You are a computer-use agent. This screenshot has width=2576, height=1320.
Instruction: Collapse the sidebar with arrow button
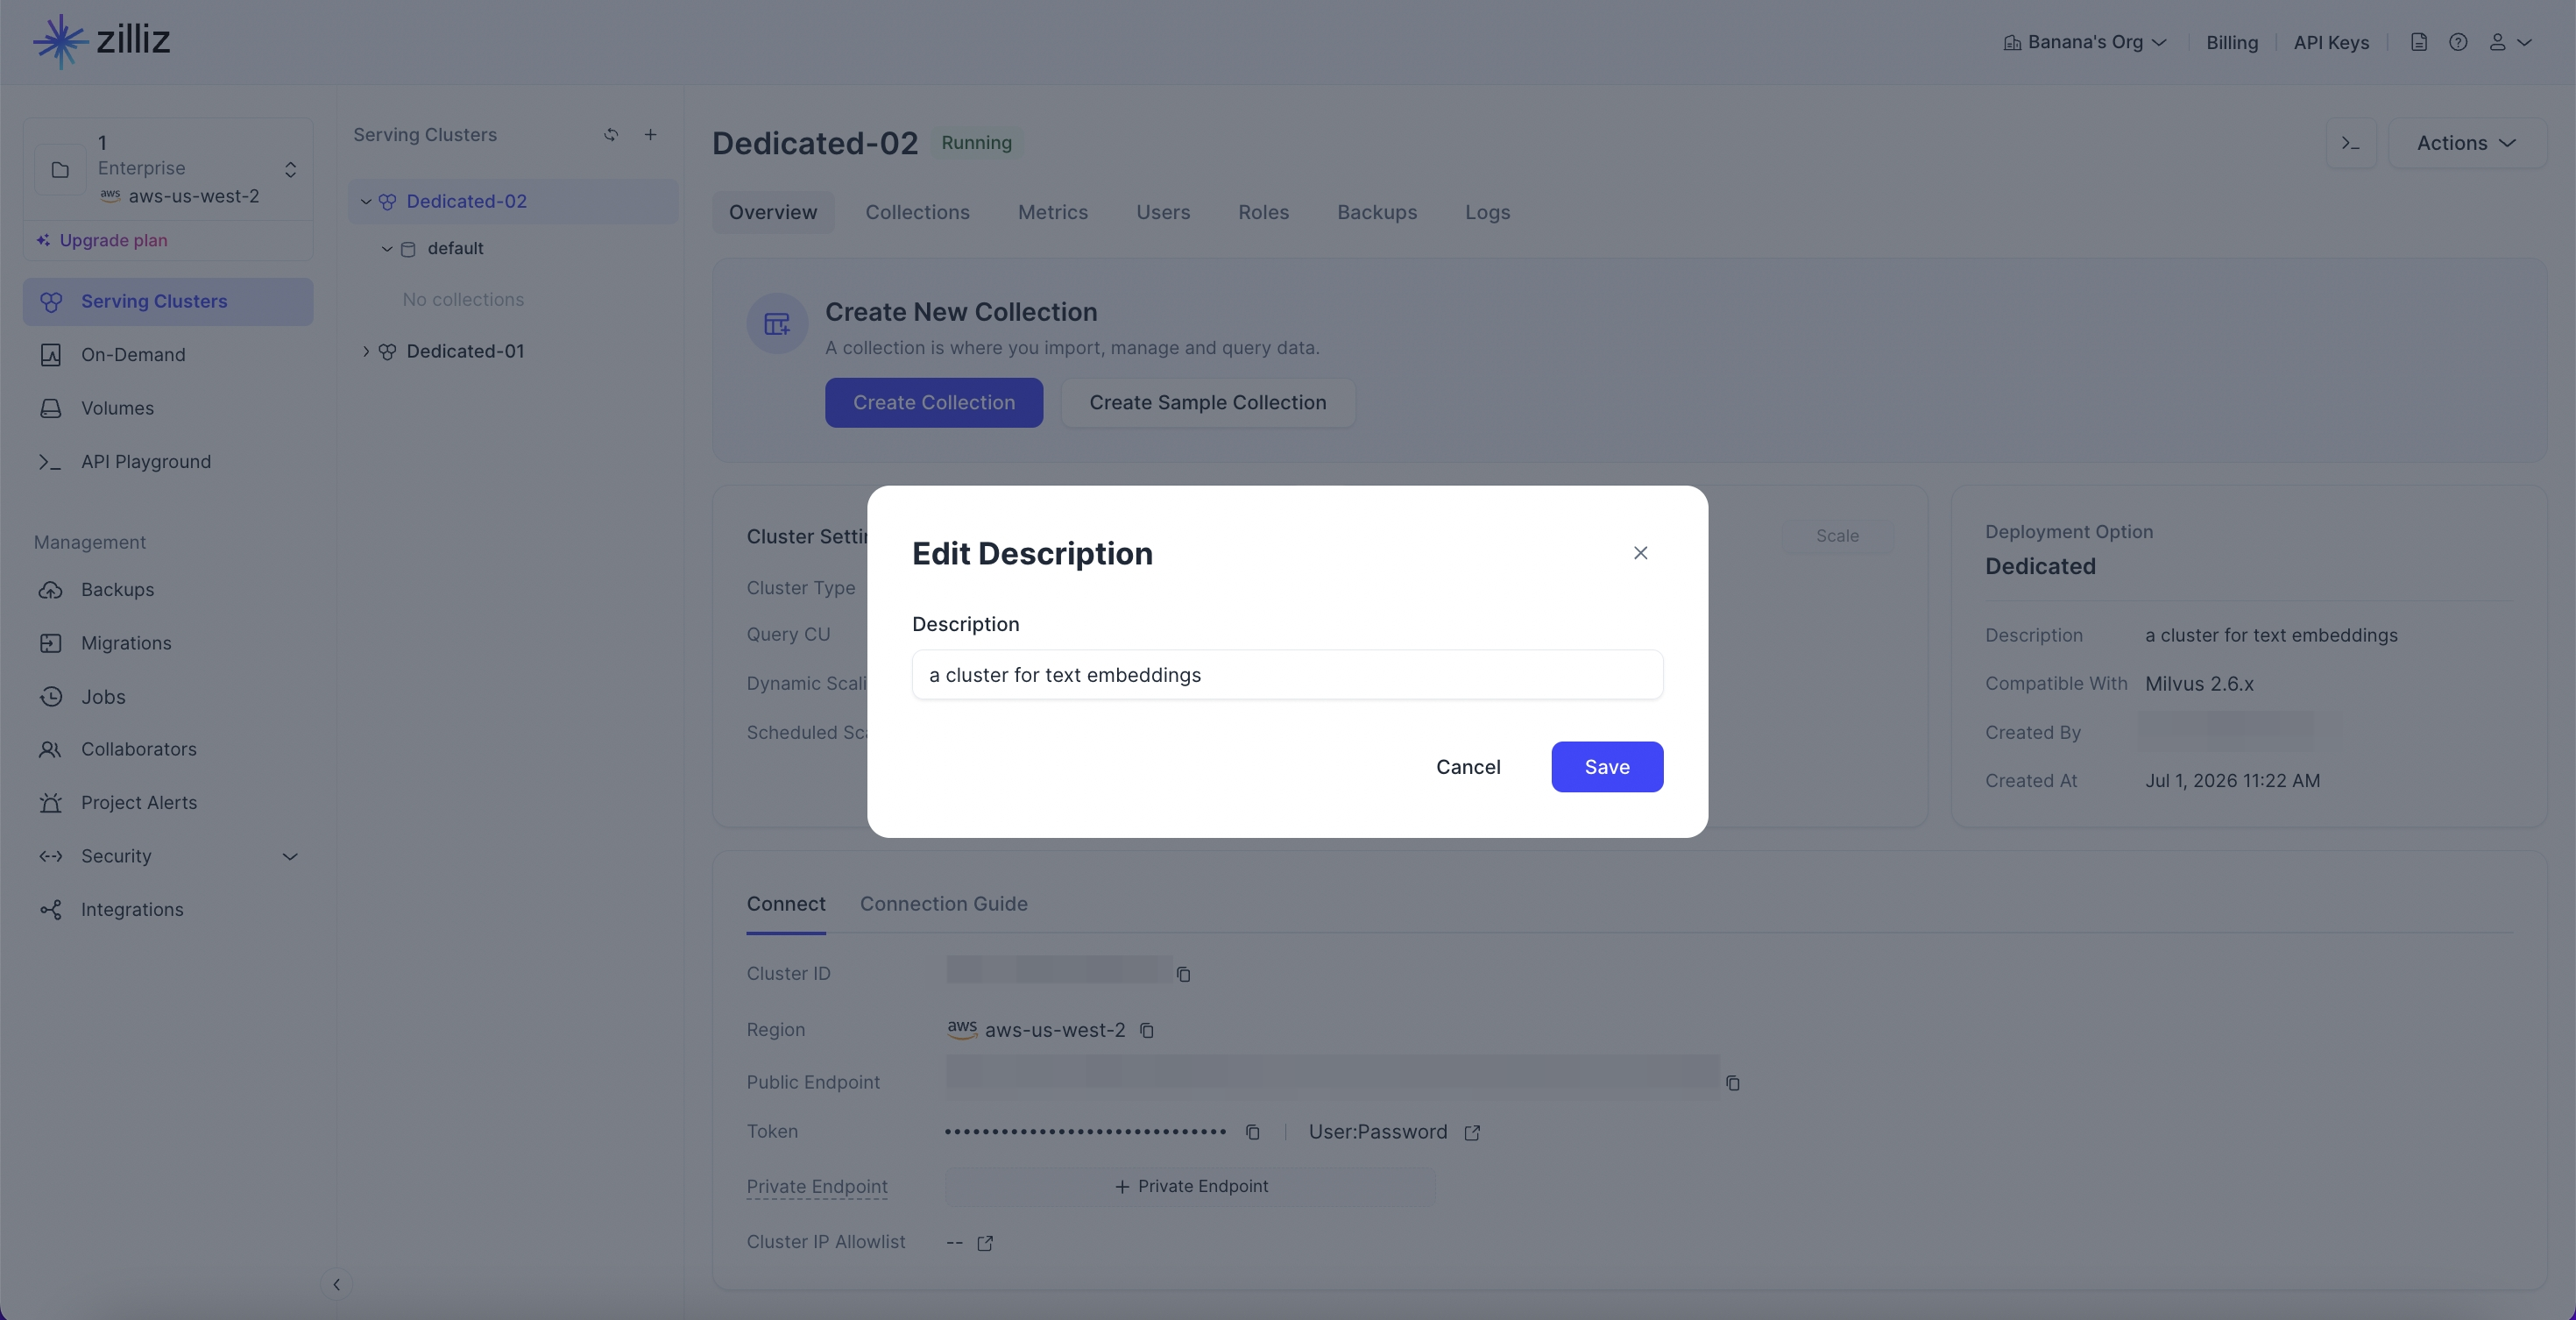click(336, 1284)
